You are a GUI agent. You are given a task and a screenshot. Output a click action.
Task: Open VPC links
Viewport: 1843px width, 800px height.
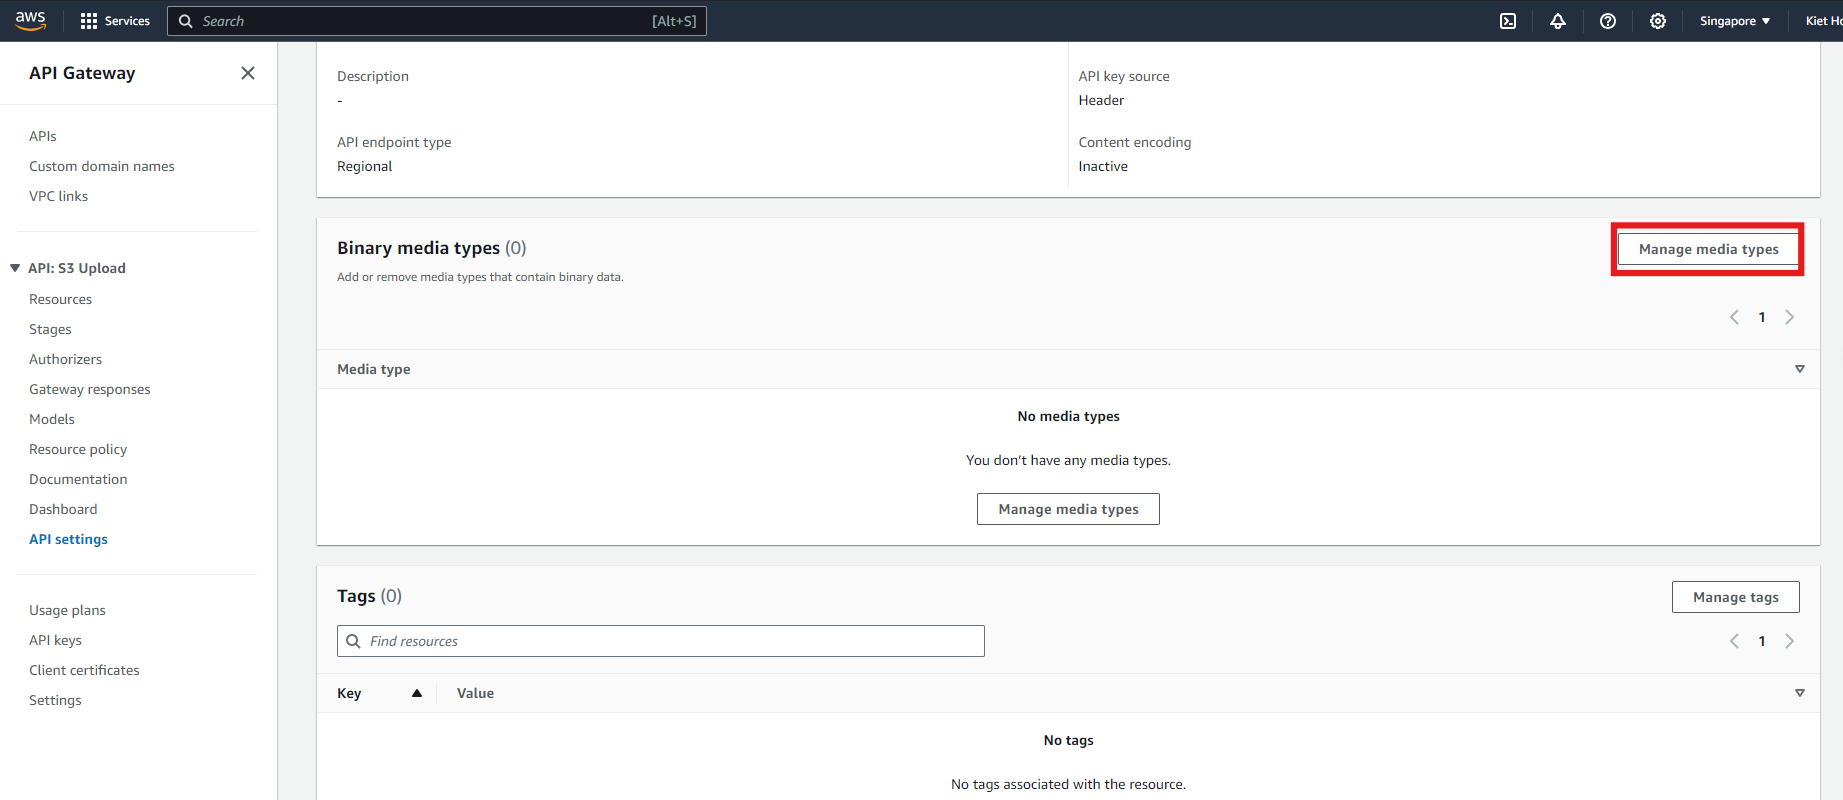[x=59, y=196]
